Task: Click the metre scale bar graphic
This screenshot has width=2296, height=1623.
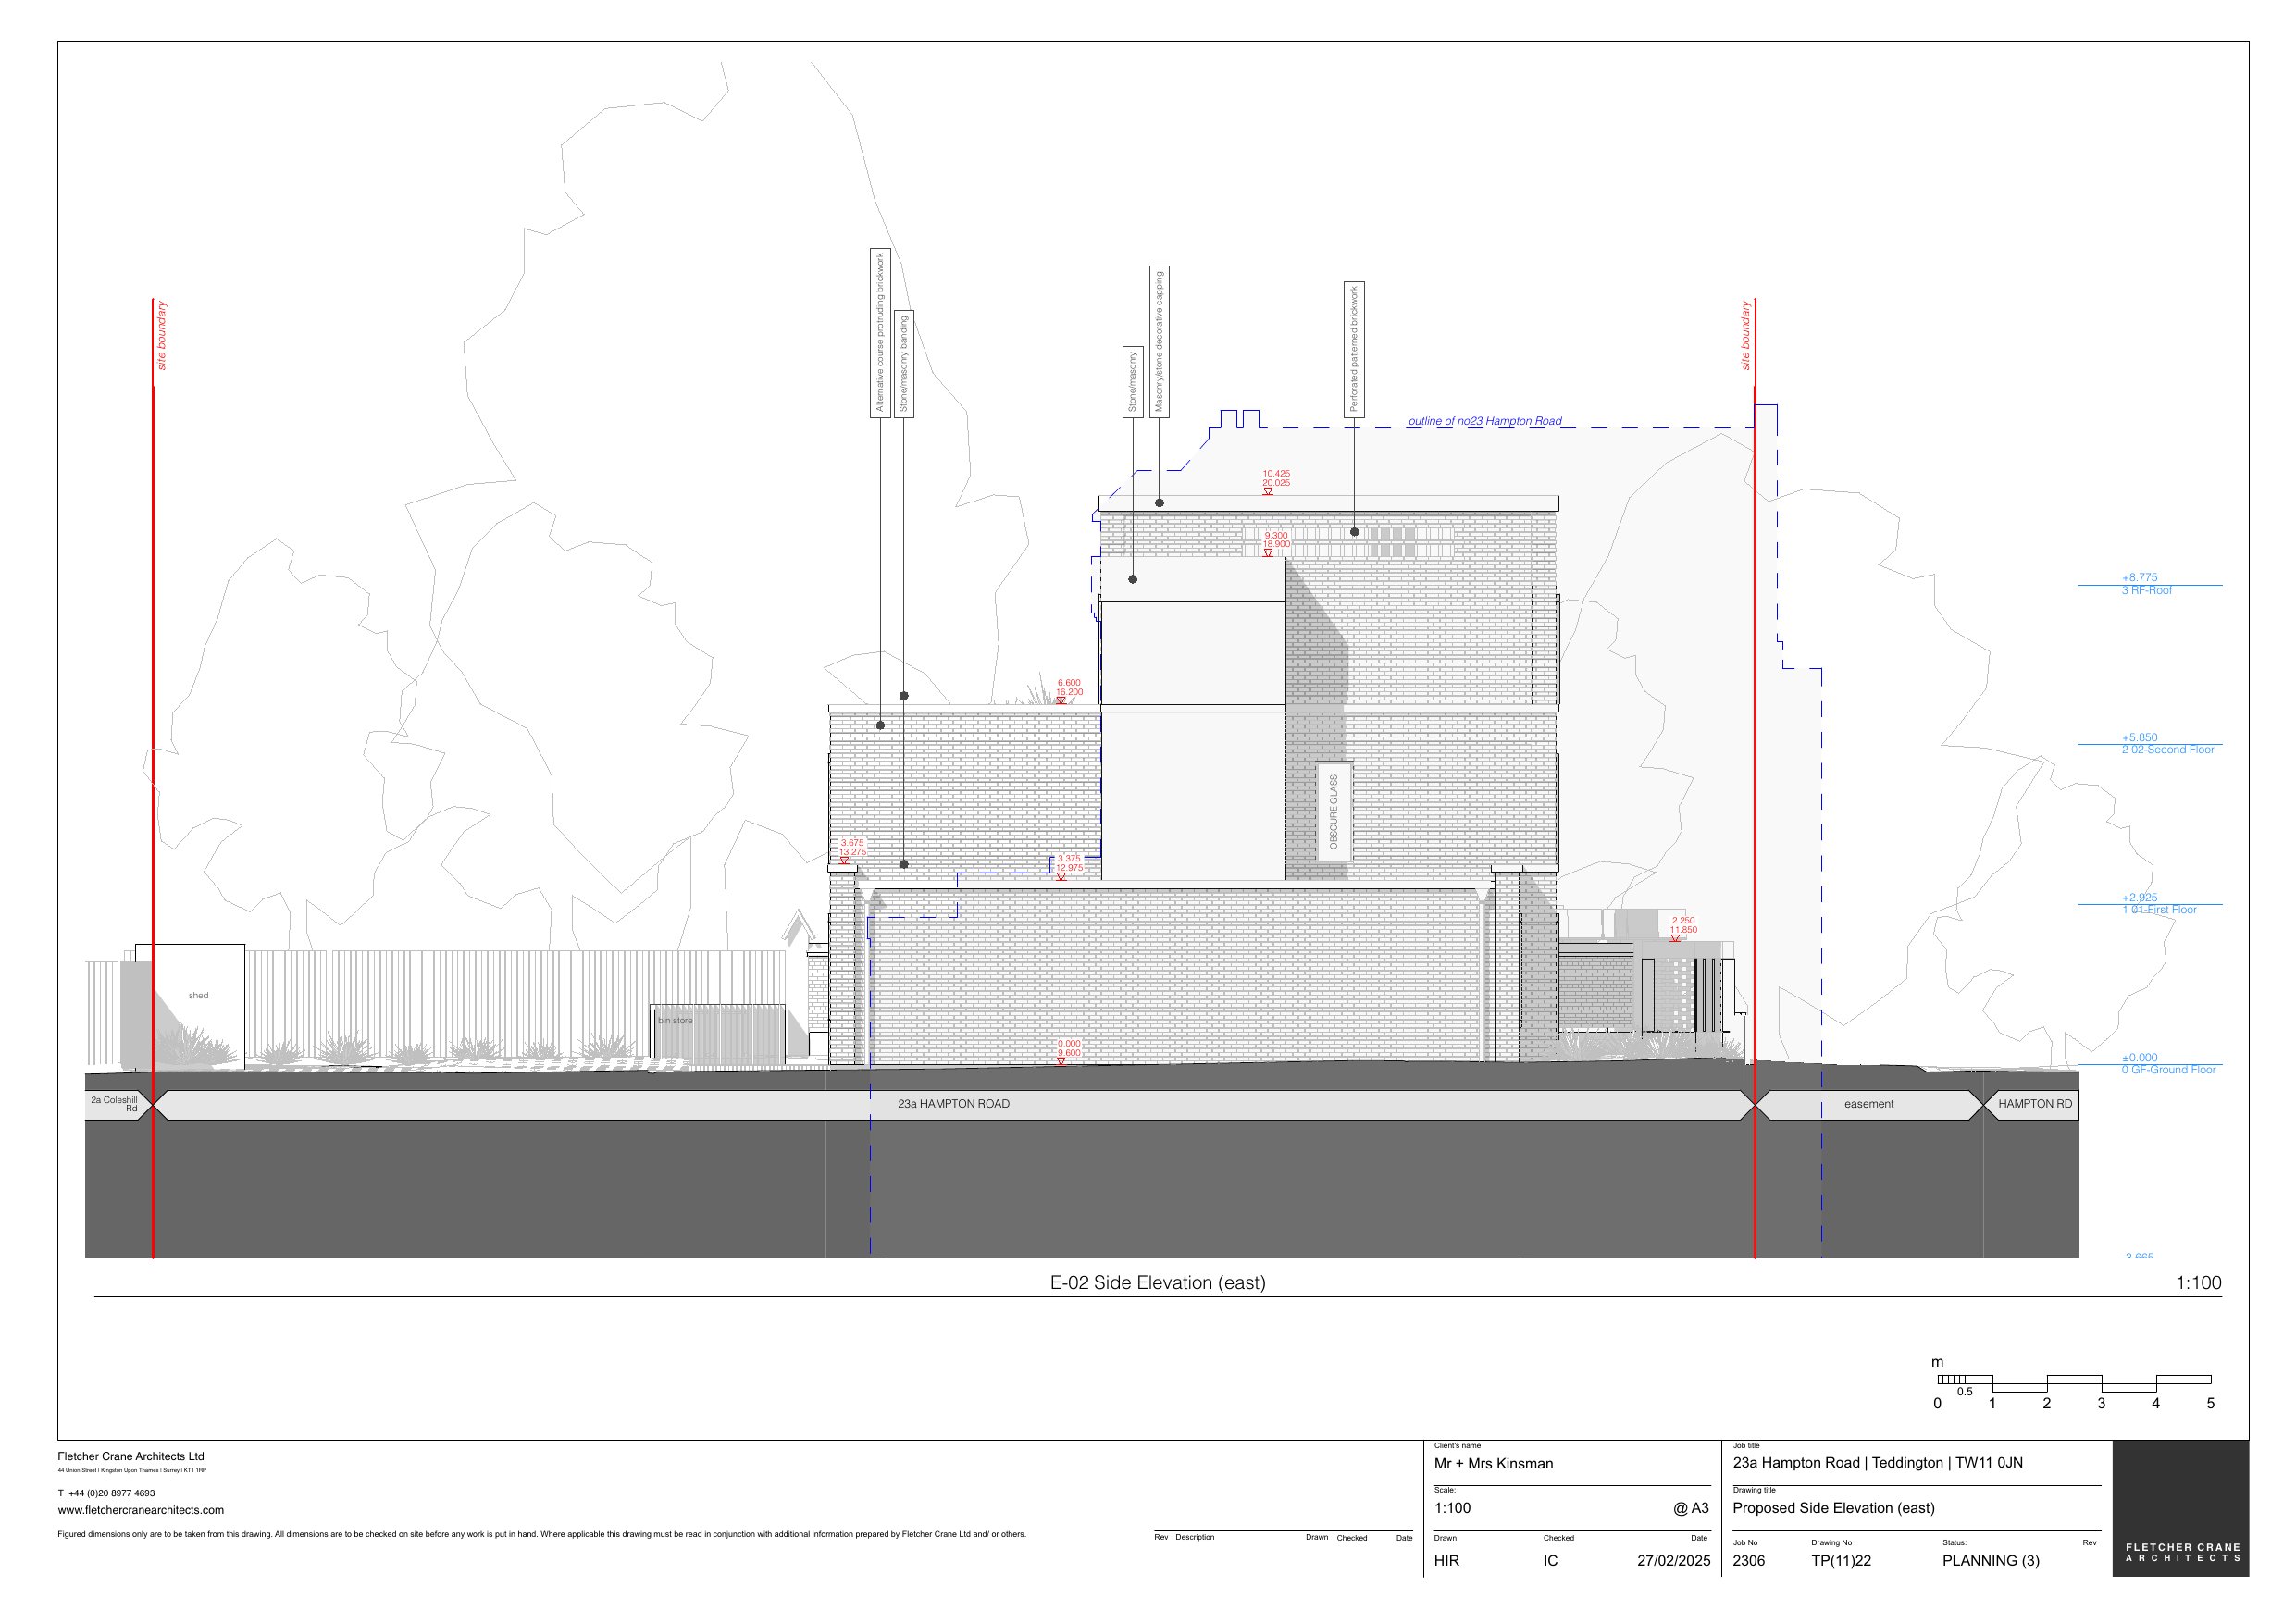Action: point(2073,1384)
